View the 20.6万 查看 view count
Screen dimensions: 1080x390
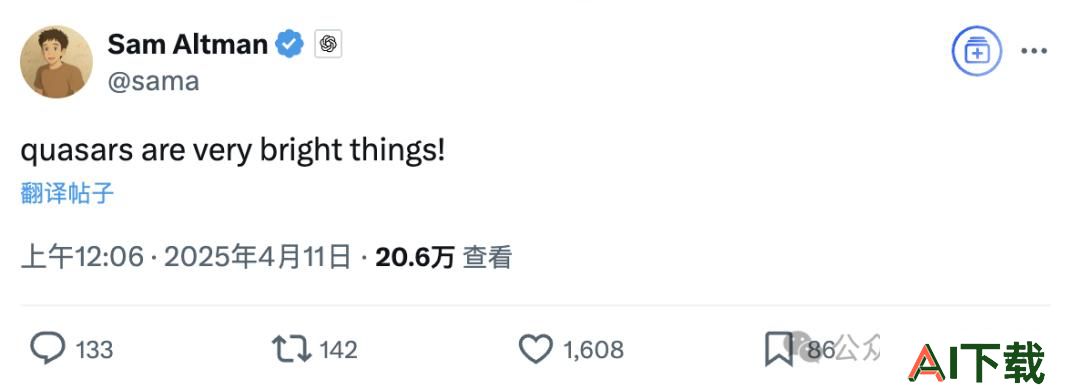tap(444, 258)
